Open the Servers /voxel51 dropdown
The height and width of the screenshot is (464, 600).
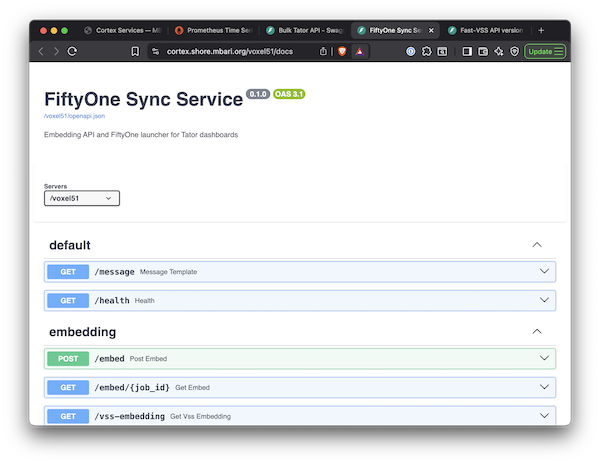[x=82, y=198]
